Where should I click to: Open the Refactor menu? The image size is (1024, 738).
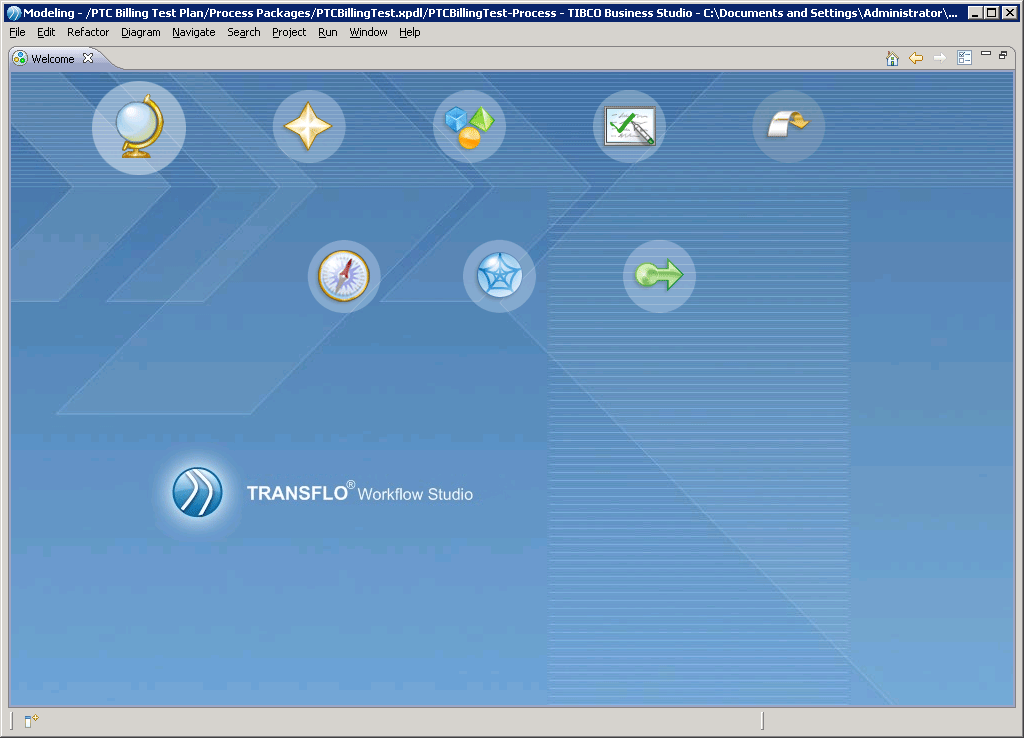pyautogui.click(x=87, y=32)
